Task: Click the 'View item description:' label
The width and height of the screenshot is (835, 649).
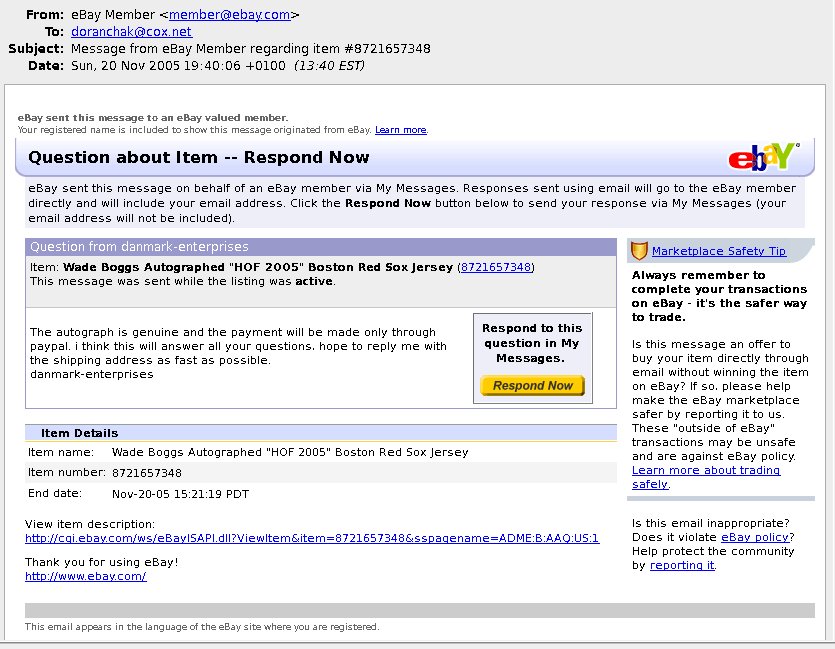Action: coord(90,524)
